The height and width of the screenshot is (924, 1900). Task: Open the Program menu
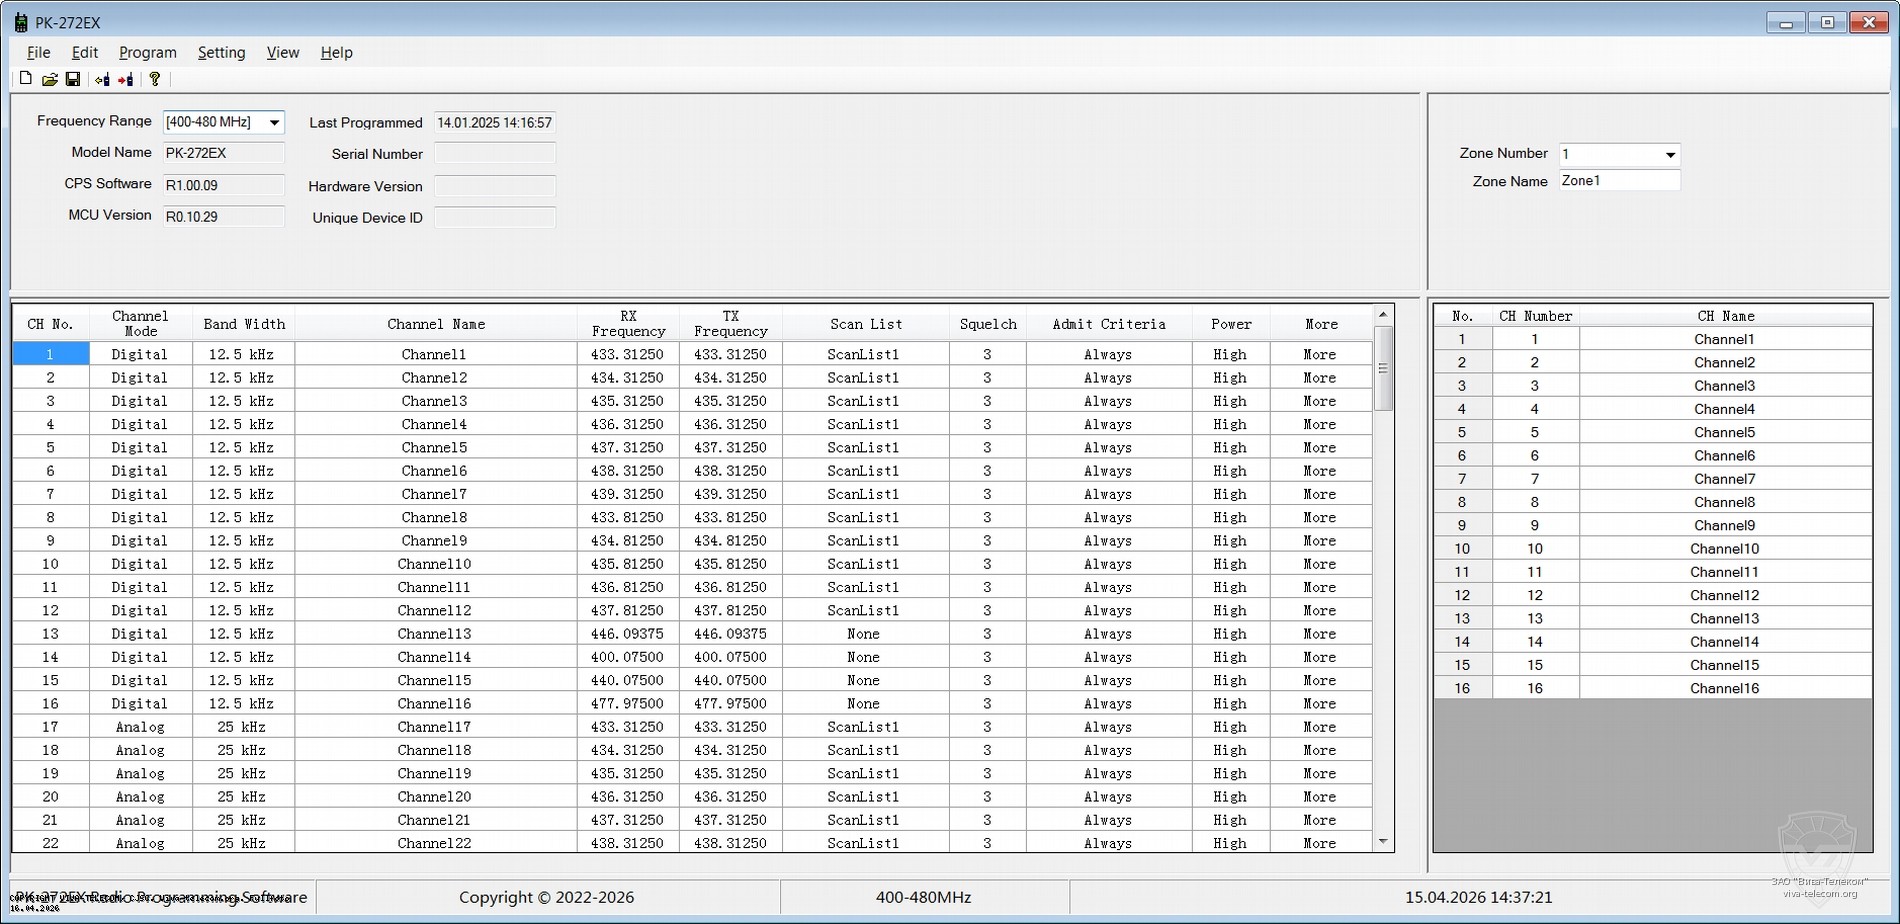[x=147, y=52]
